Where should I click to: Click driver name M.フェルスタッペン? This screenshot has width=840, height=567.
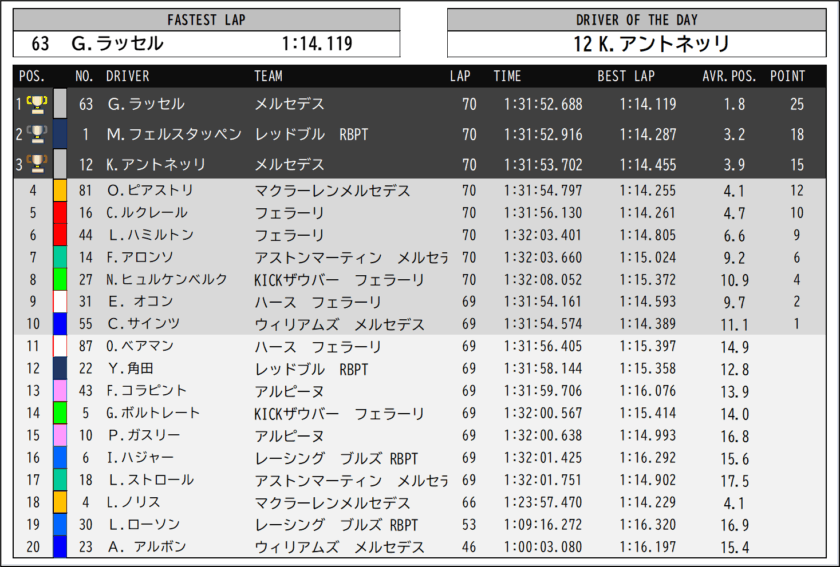tap(174, 134)
